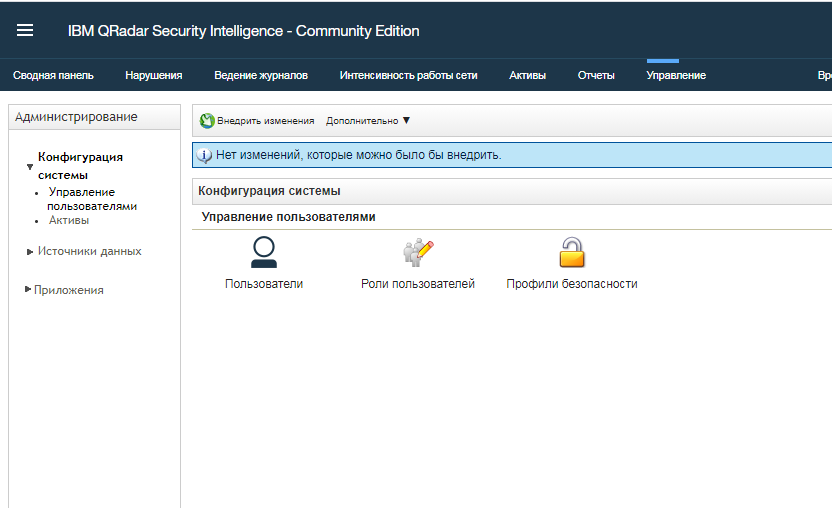832x508 pixels.
Task: Select the Управление tab
Action: [x=676, y=75]
